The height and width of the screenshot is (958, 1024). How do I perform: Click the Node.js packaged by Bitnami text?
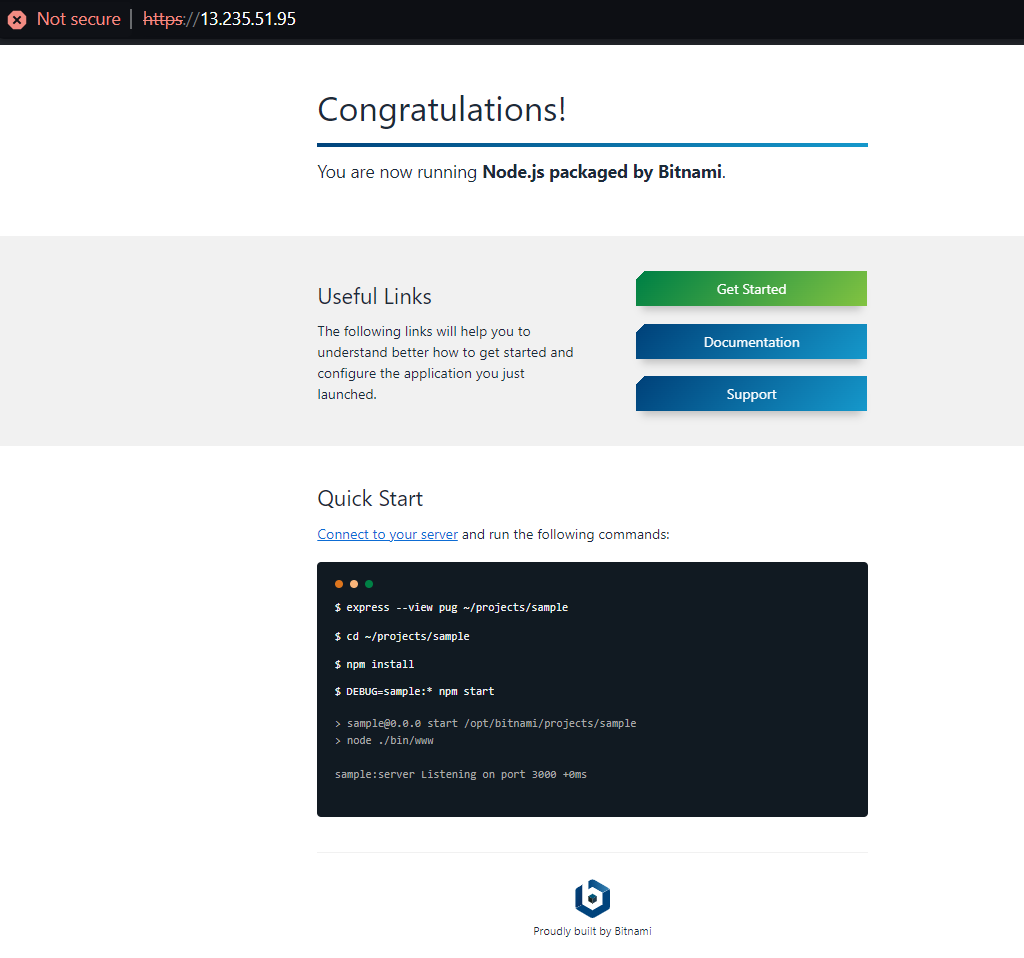(602, 172)
